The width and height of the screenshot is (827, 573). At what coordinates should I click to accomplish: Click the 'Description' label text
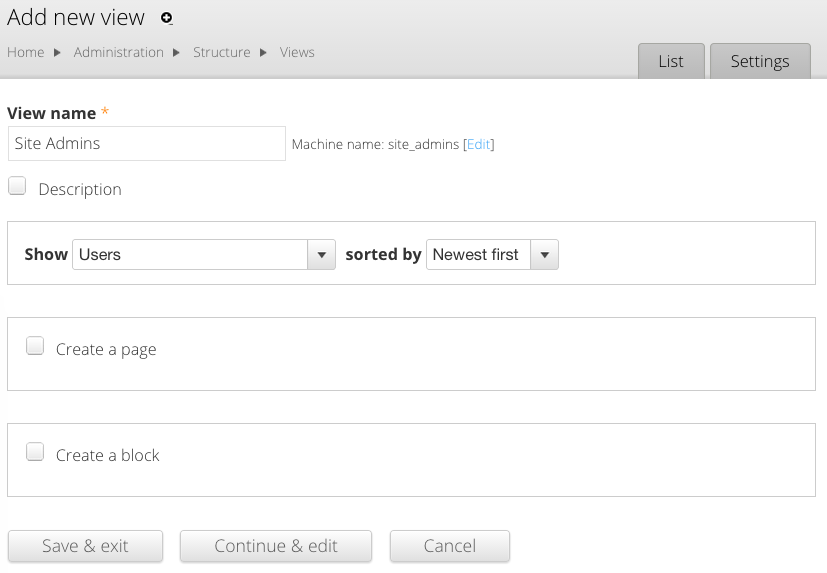click(x=80, y=189)
